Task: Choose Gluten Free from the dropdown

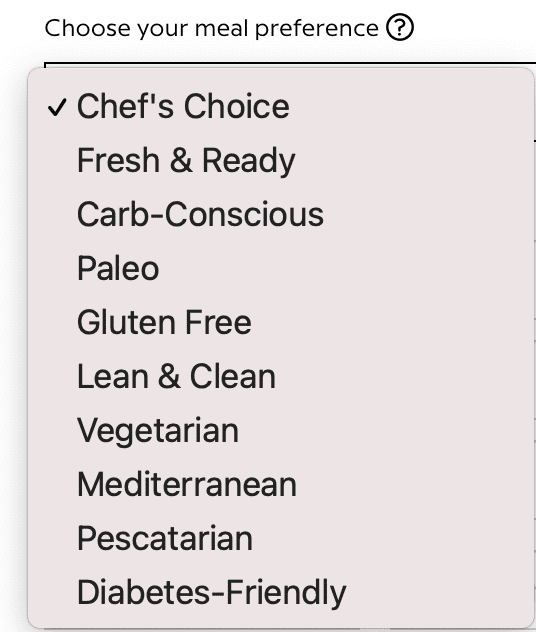Action: click(x=281, y=322)
